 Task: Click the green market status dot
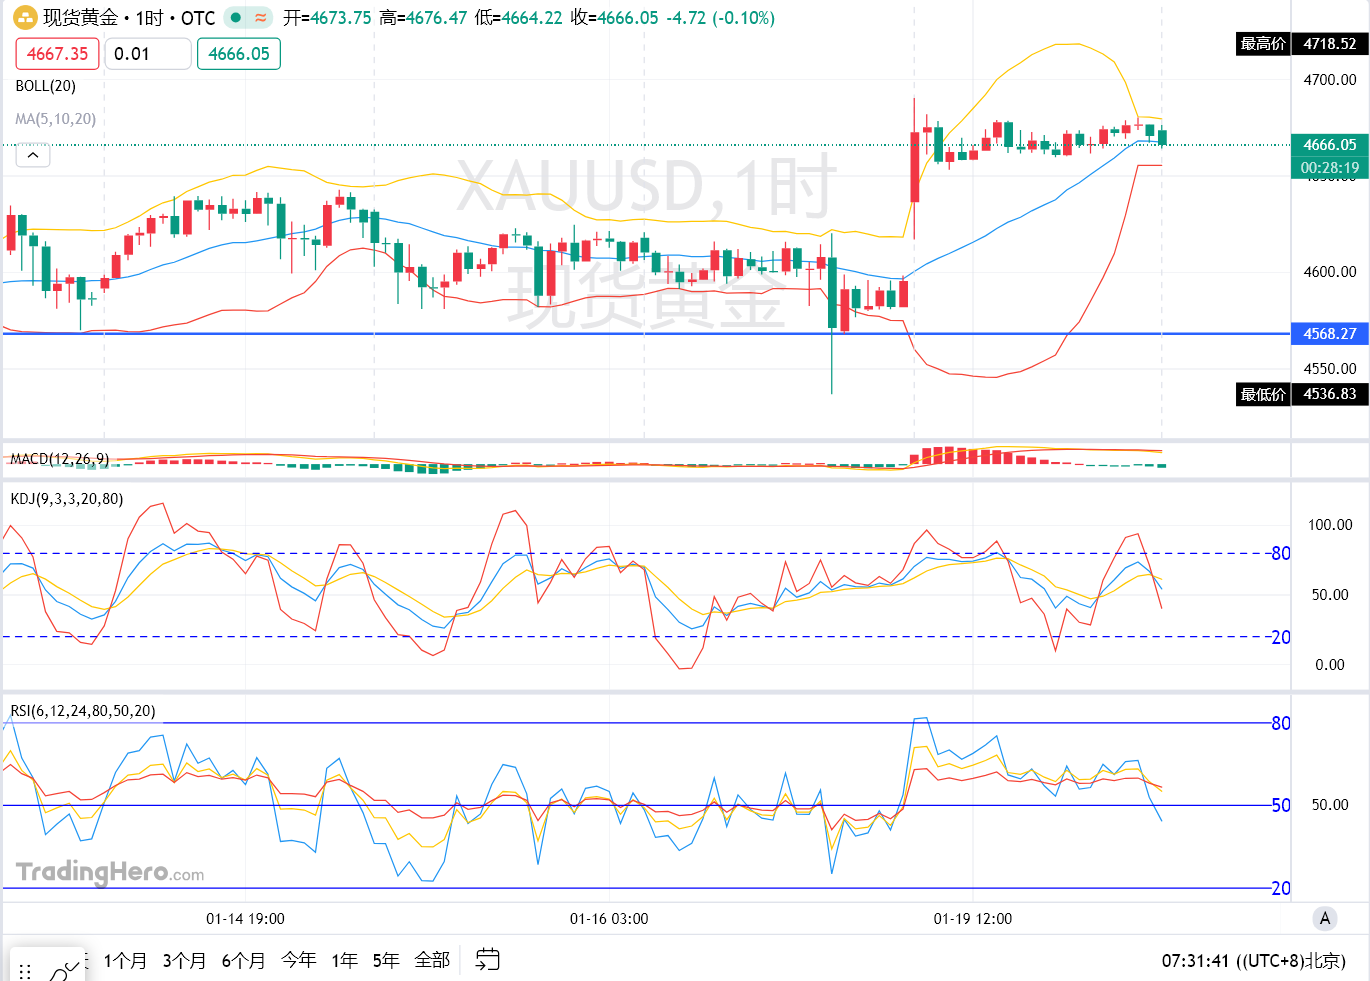(235, 18)
